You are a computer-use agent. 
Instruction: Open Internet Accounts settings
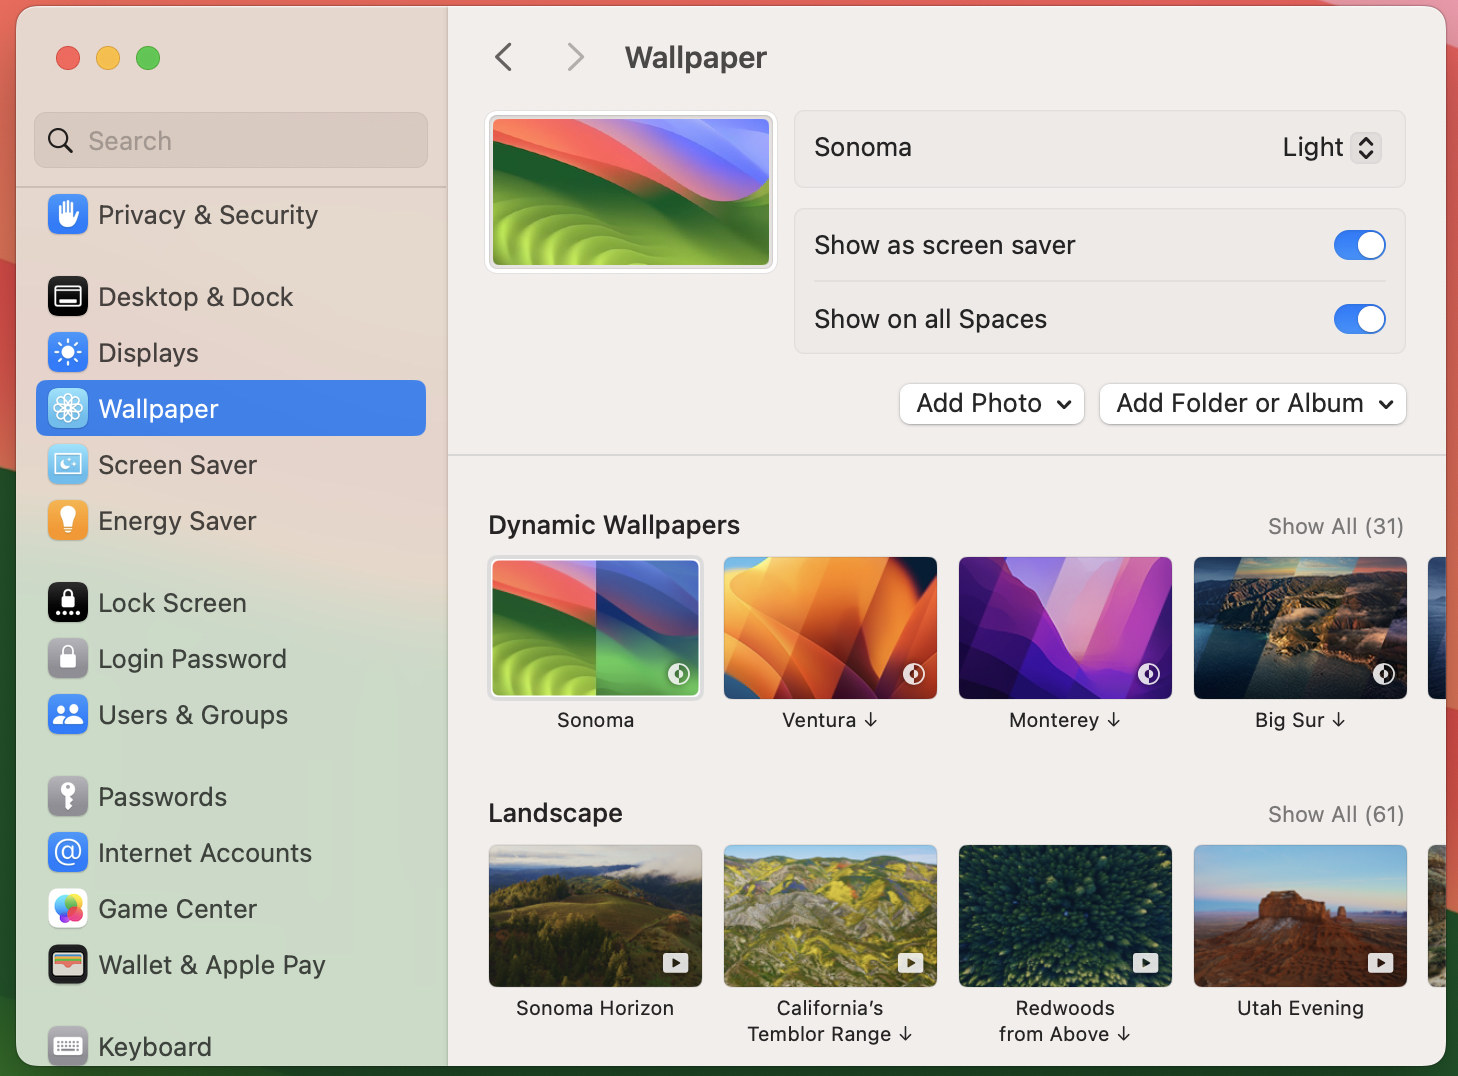click(x=231, y=852)
